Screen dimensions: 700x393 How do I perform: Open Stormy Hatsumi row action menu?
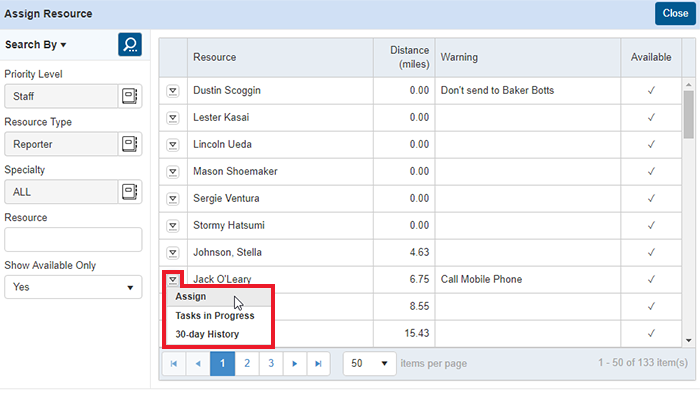tap(173, 226)
